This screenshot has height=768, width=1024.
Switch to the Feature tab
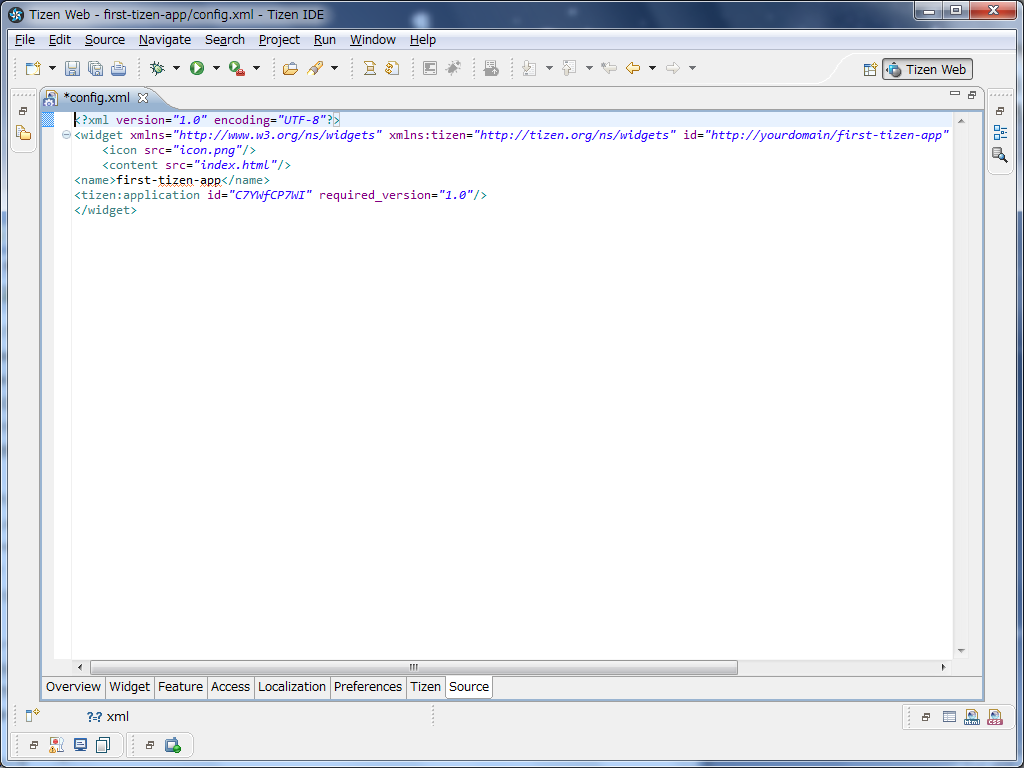pyautogui.click(x=180, y=687)
